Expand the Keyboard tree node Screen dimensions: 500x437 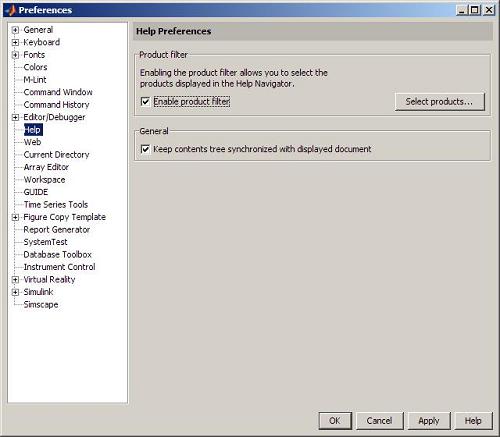pyautogui.click(x=15, y=42)
